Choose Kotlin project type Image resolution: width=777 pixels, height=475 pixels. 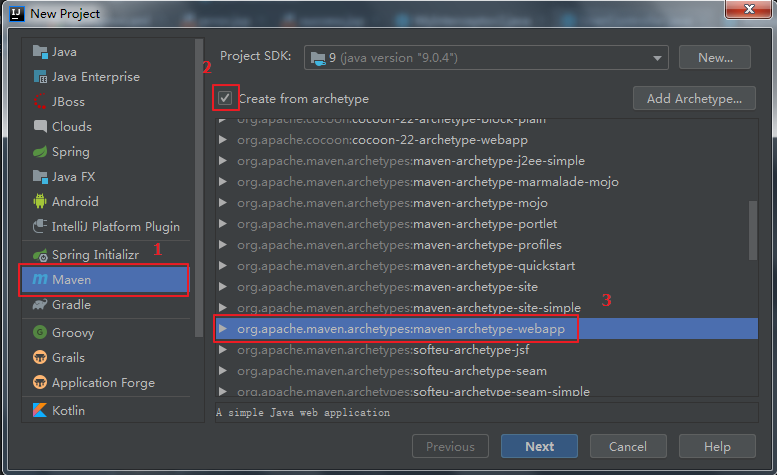coord(106,410)
